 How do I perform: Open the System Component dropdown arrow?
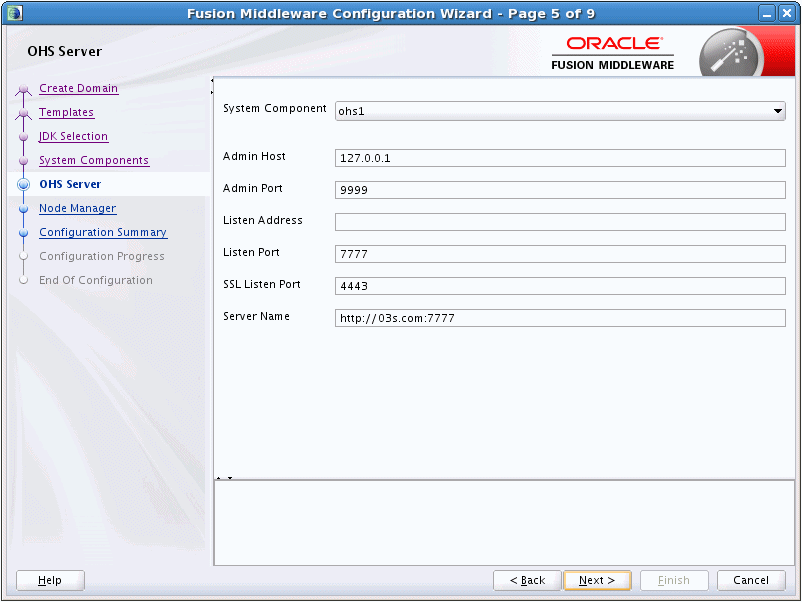coord(777,111)
